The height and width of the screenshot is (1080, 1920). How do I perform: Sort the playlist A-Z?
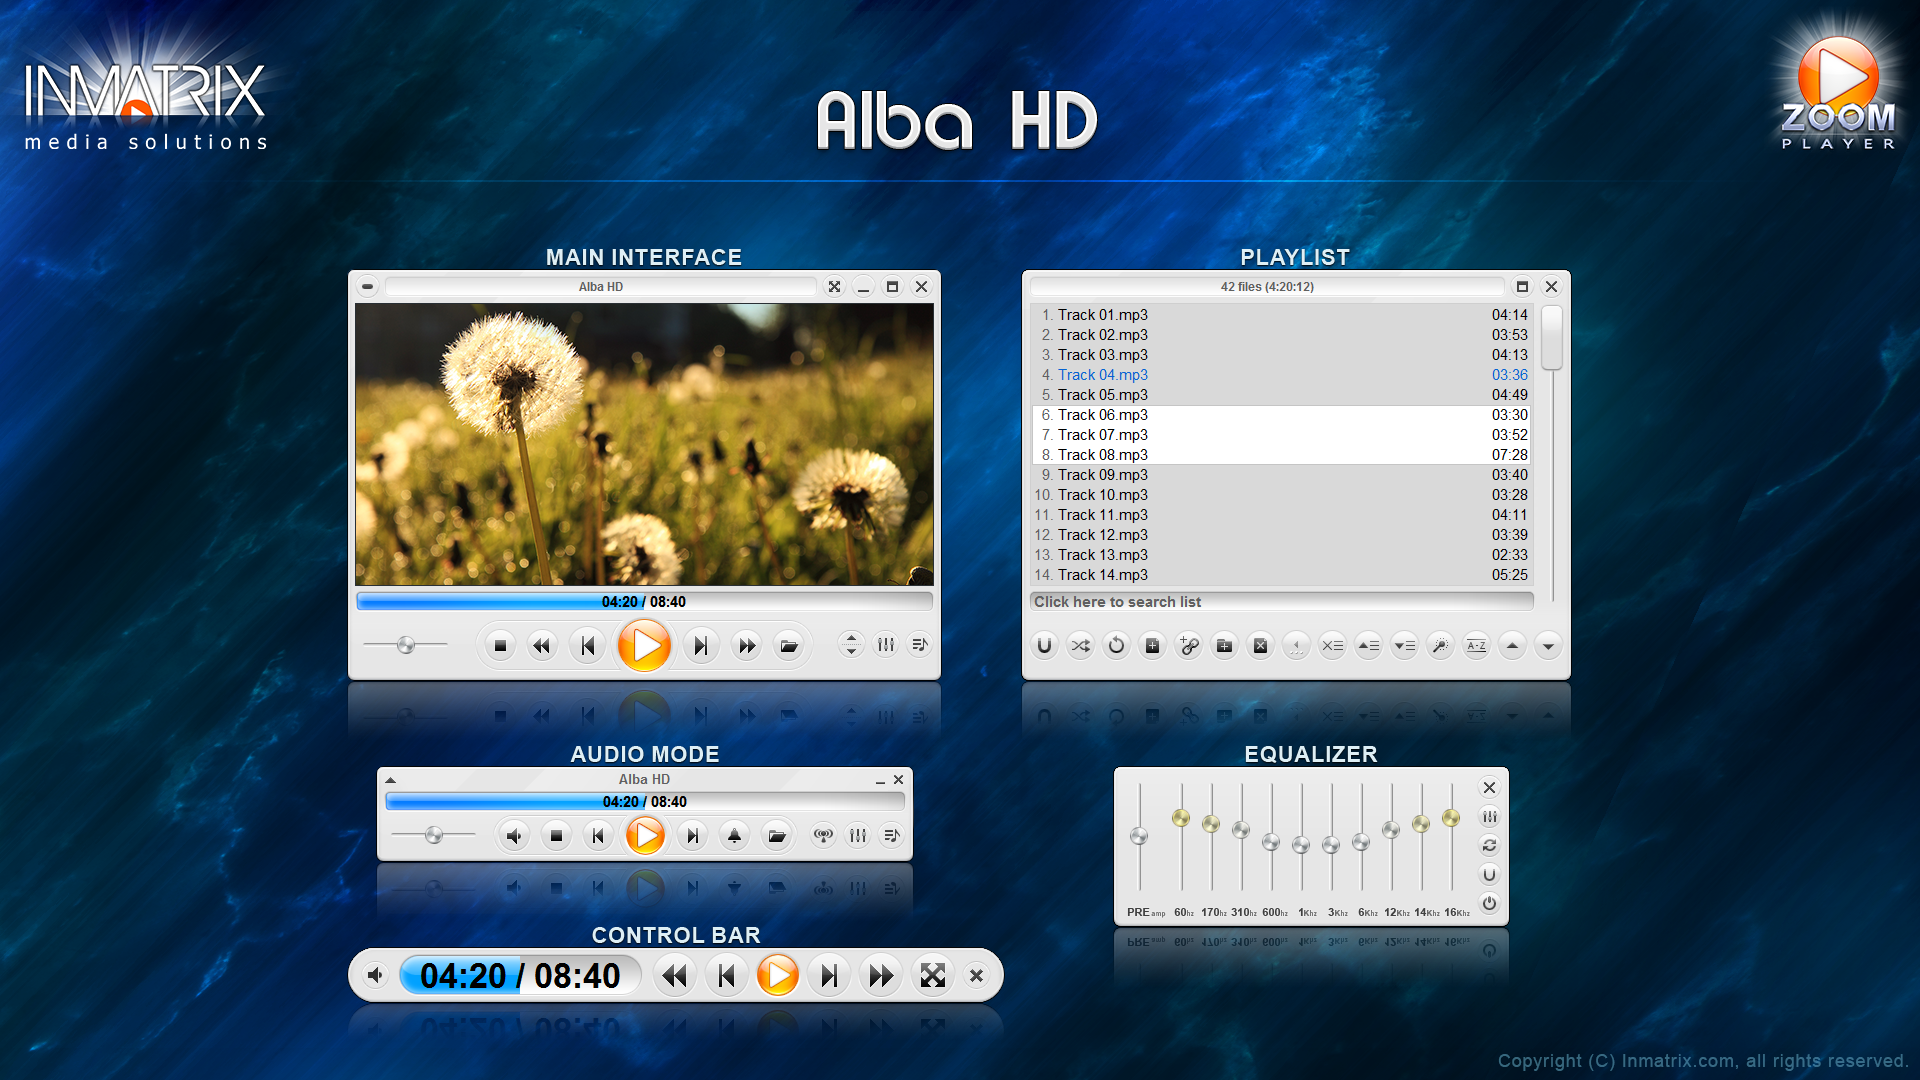pos(1476,646)
